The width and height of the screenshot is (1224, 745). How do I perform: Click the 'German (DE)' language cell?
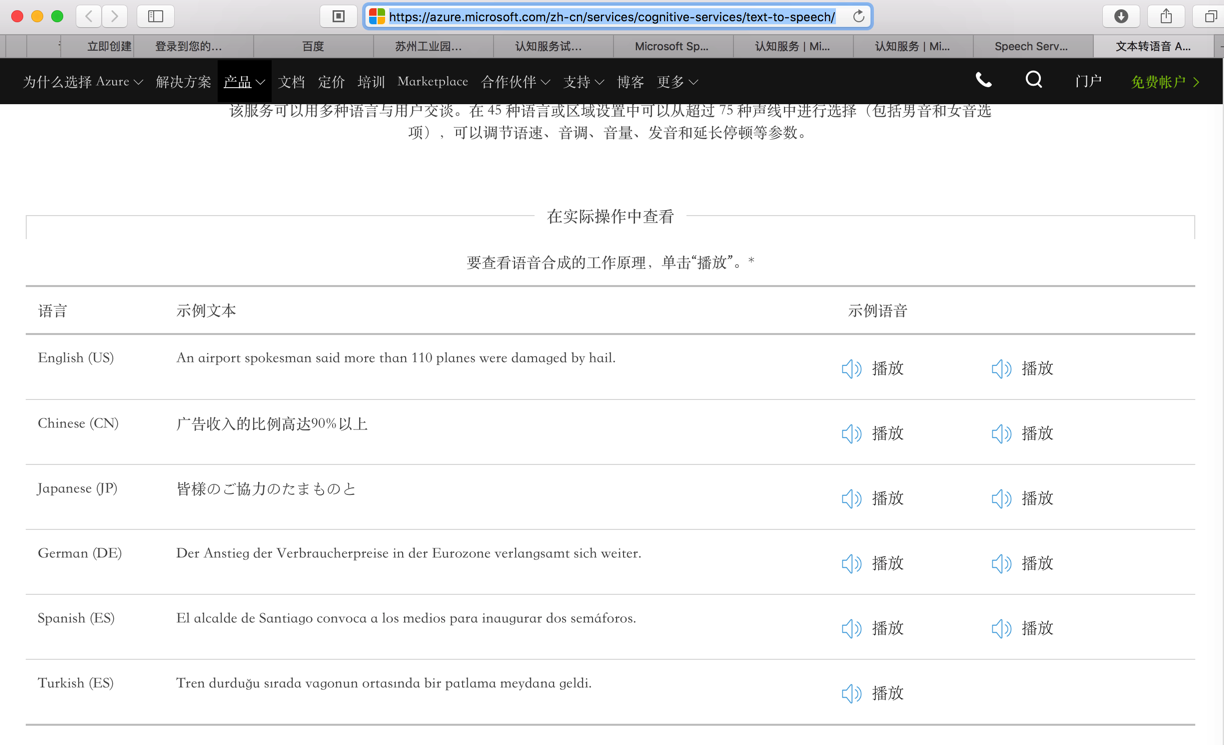coord(80,553)
